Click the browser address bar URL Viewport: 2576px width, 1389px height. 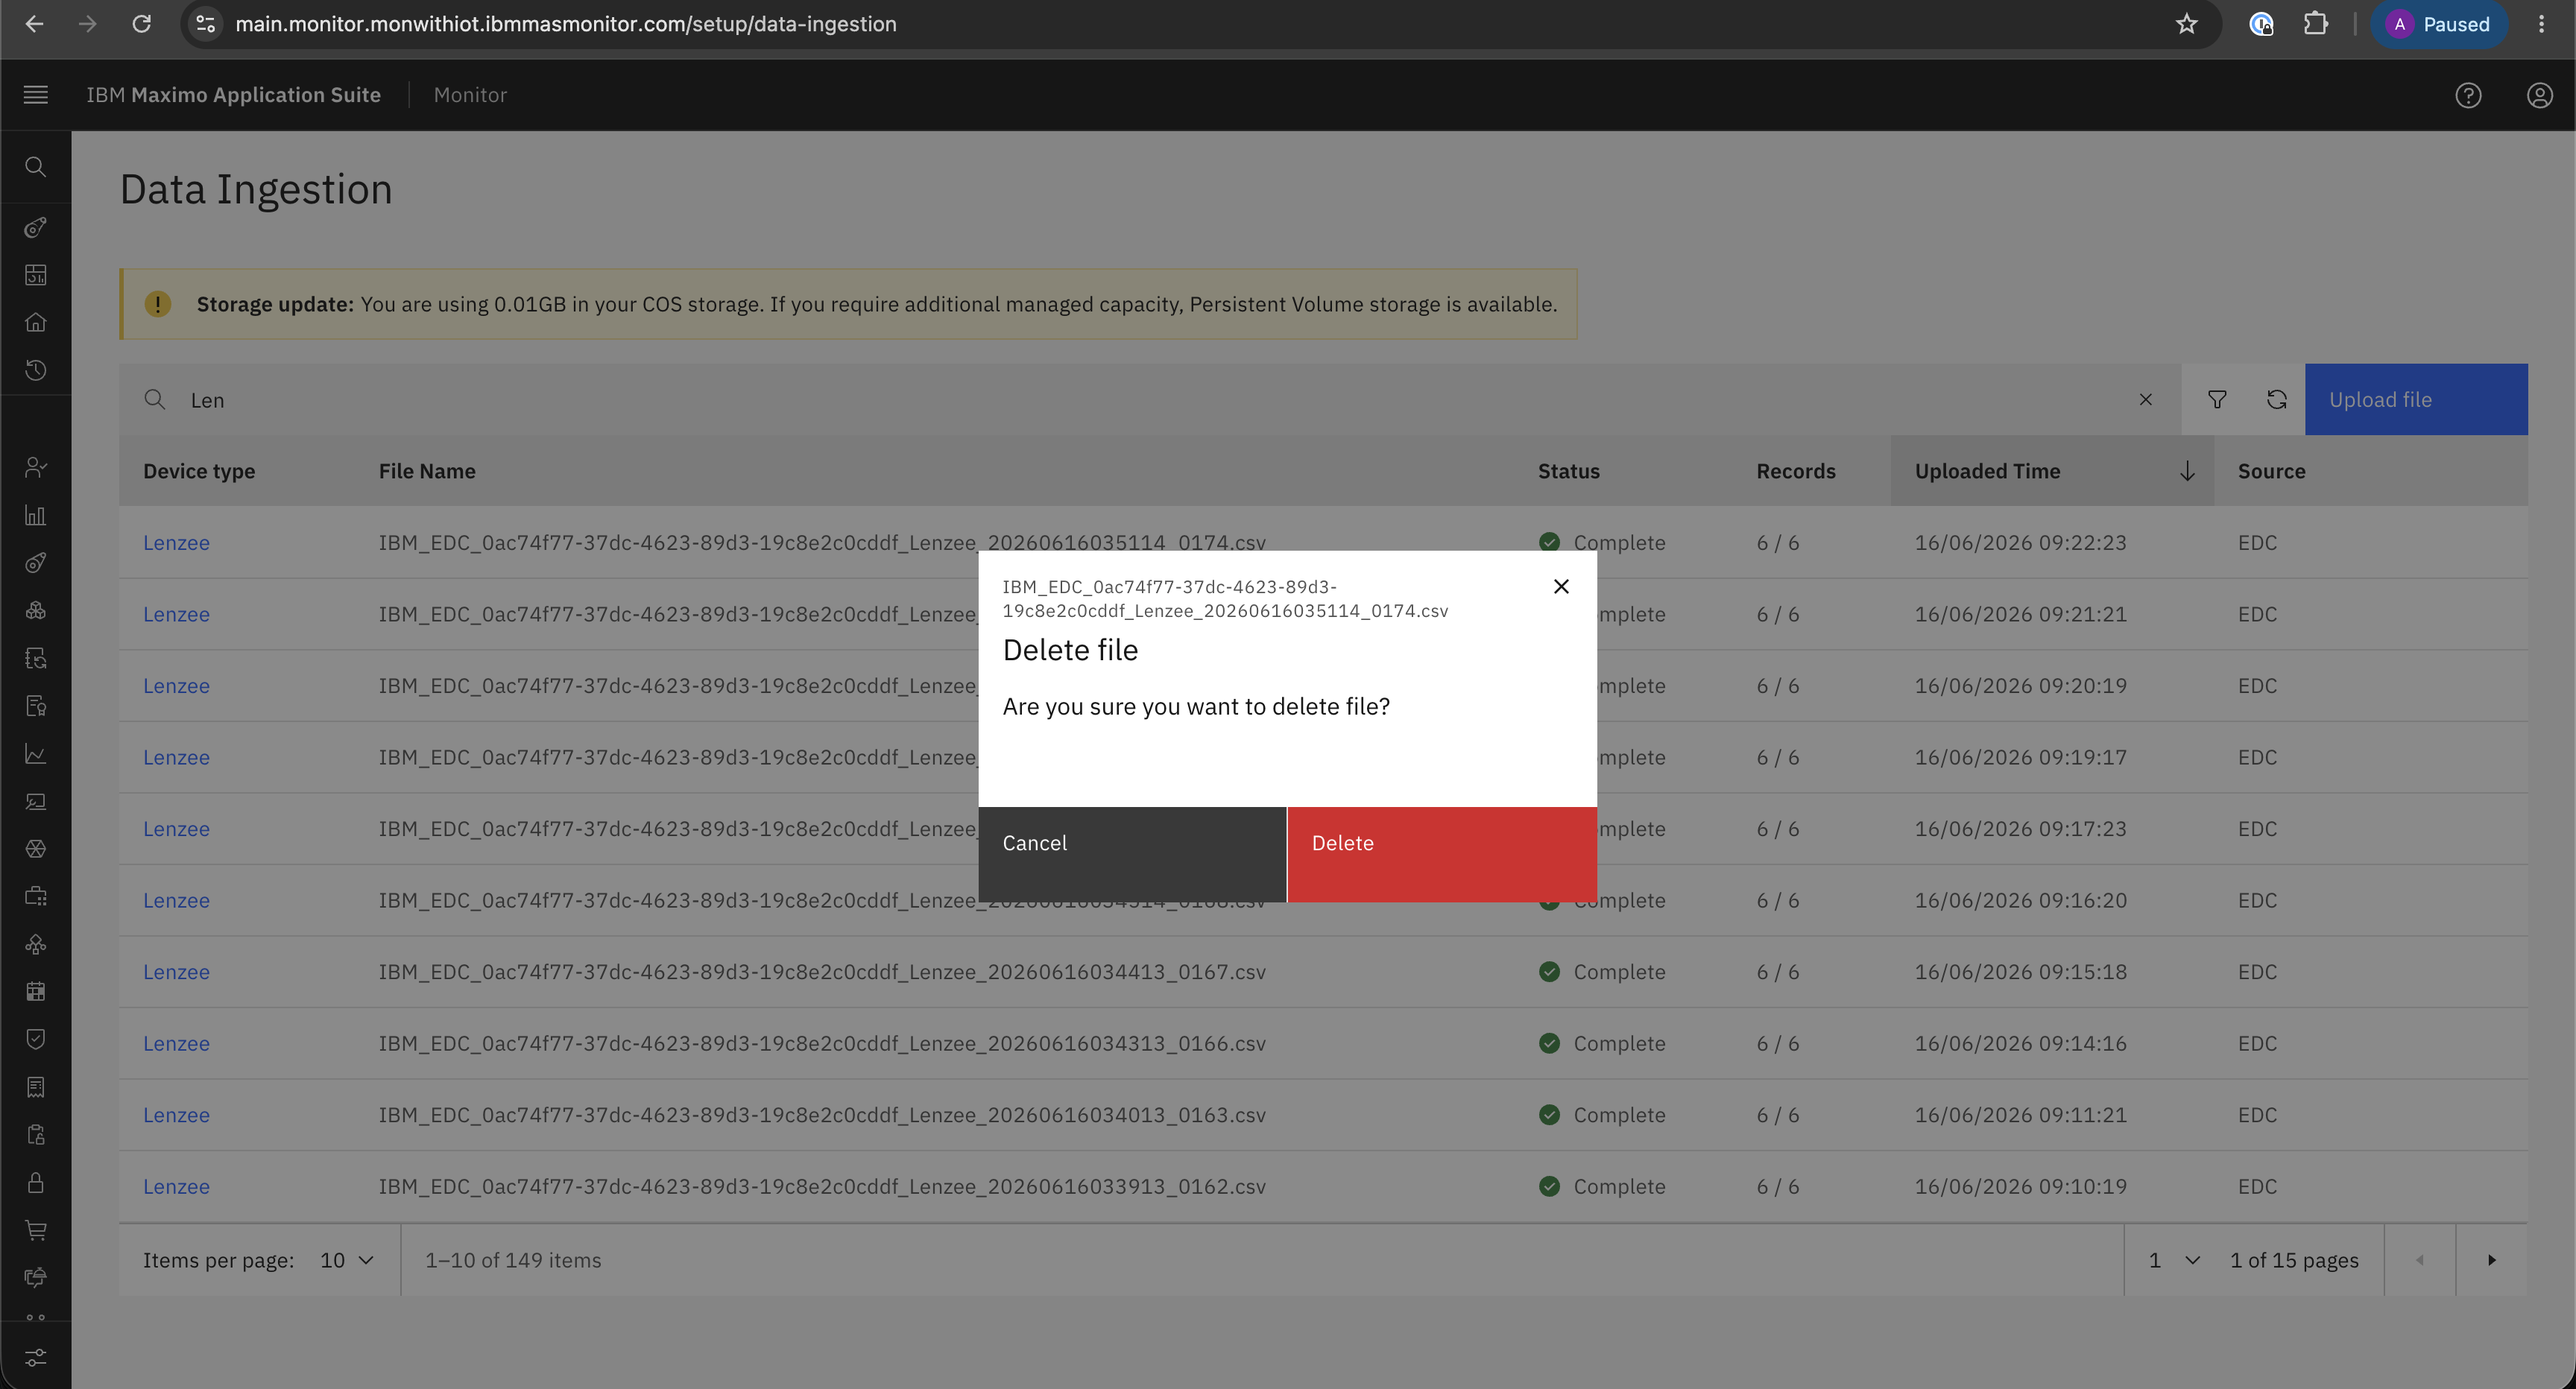[565, 24]
